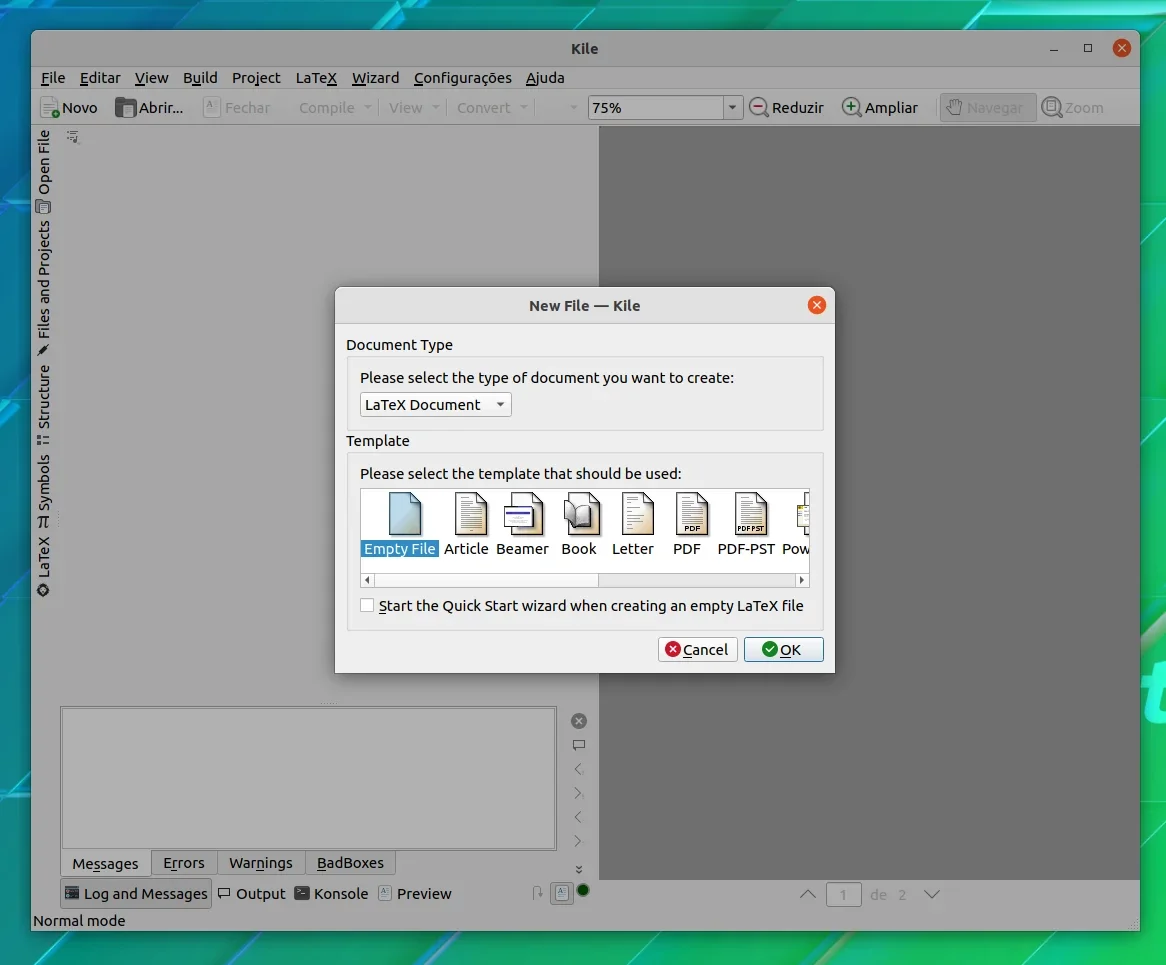Image resolution: width=1166 pixels, height=965 pixels.
Task: Choose the PDF-PST template icon
Action: 750,514
